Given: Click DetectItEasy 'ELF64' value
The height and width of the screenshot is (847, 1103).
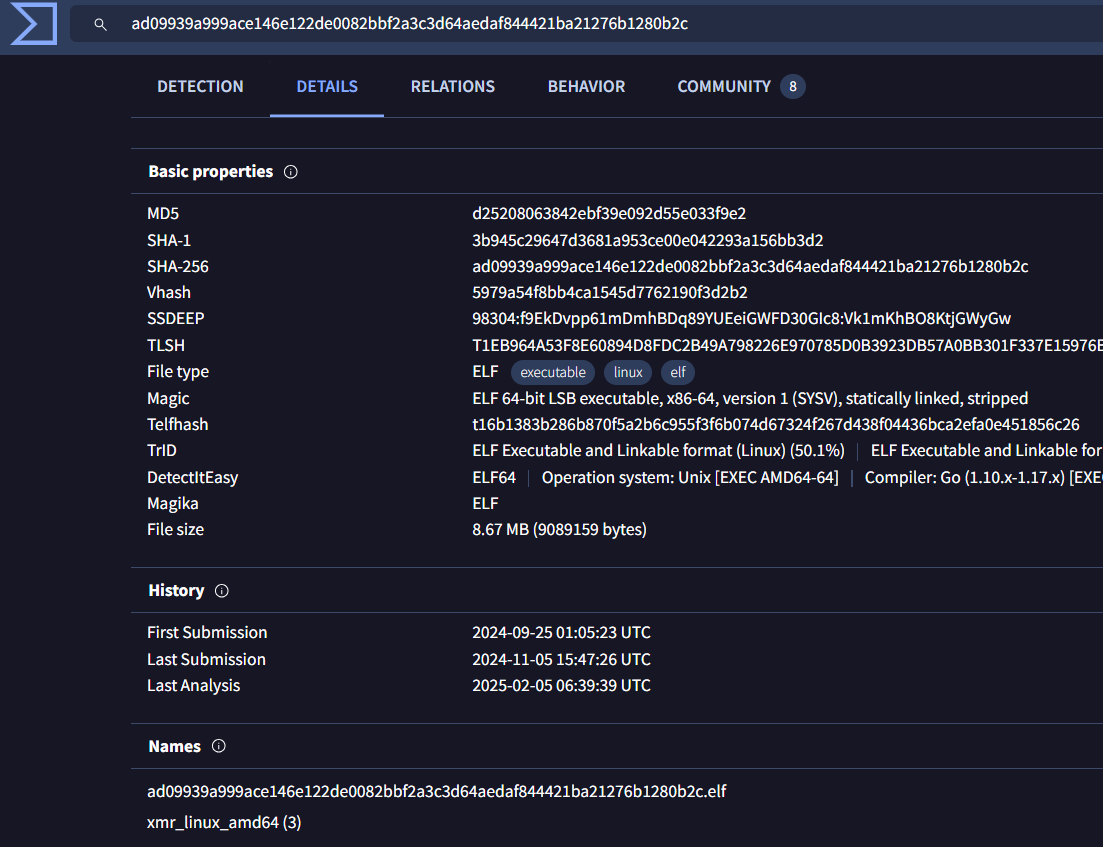Looking at the screenshot, I should click(x=494, y=478).
